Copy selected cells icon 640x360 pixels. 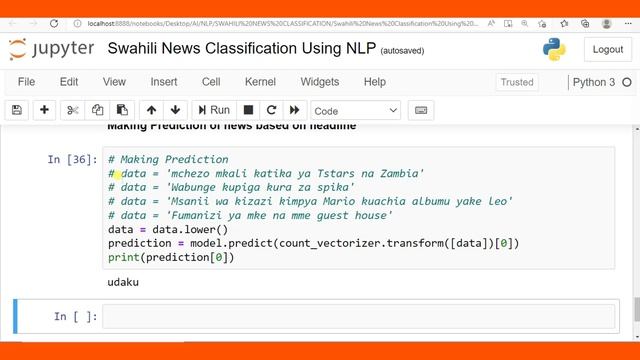[97, 110]
